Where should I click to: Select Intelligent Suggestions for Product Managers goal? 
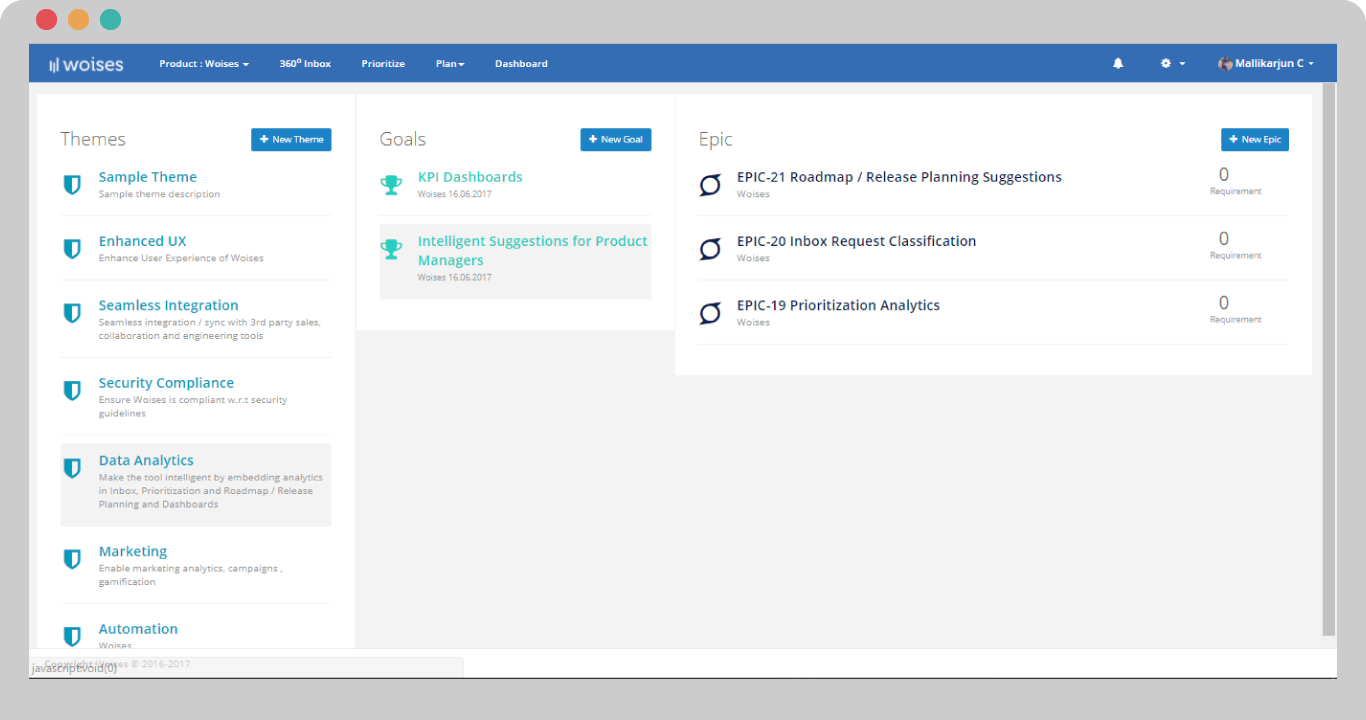pos(533,251)
